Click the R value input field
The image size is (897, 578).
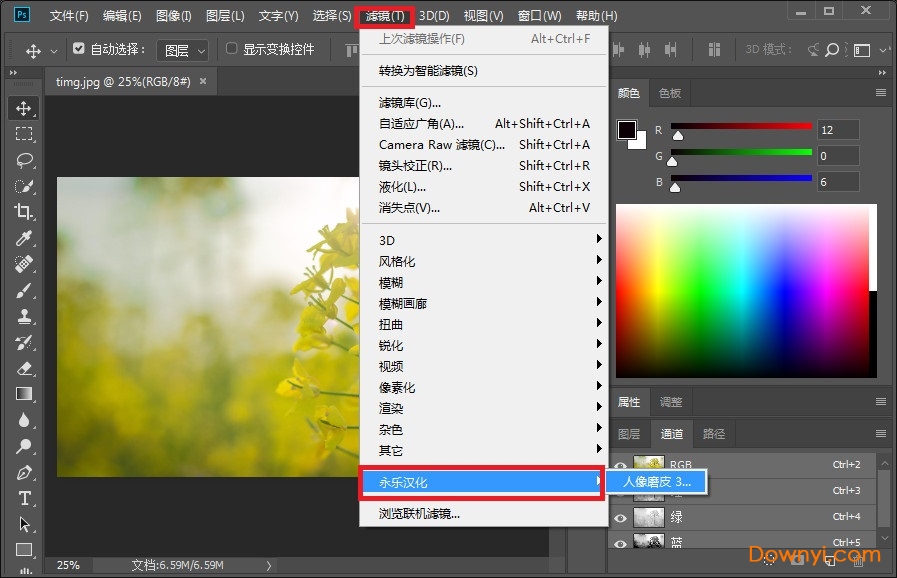(x=837, y=130)
